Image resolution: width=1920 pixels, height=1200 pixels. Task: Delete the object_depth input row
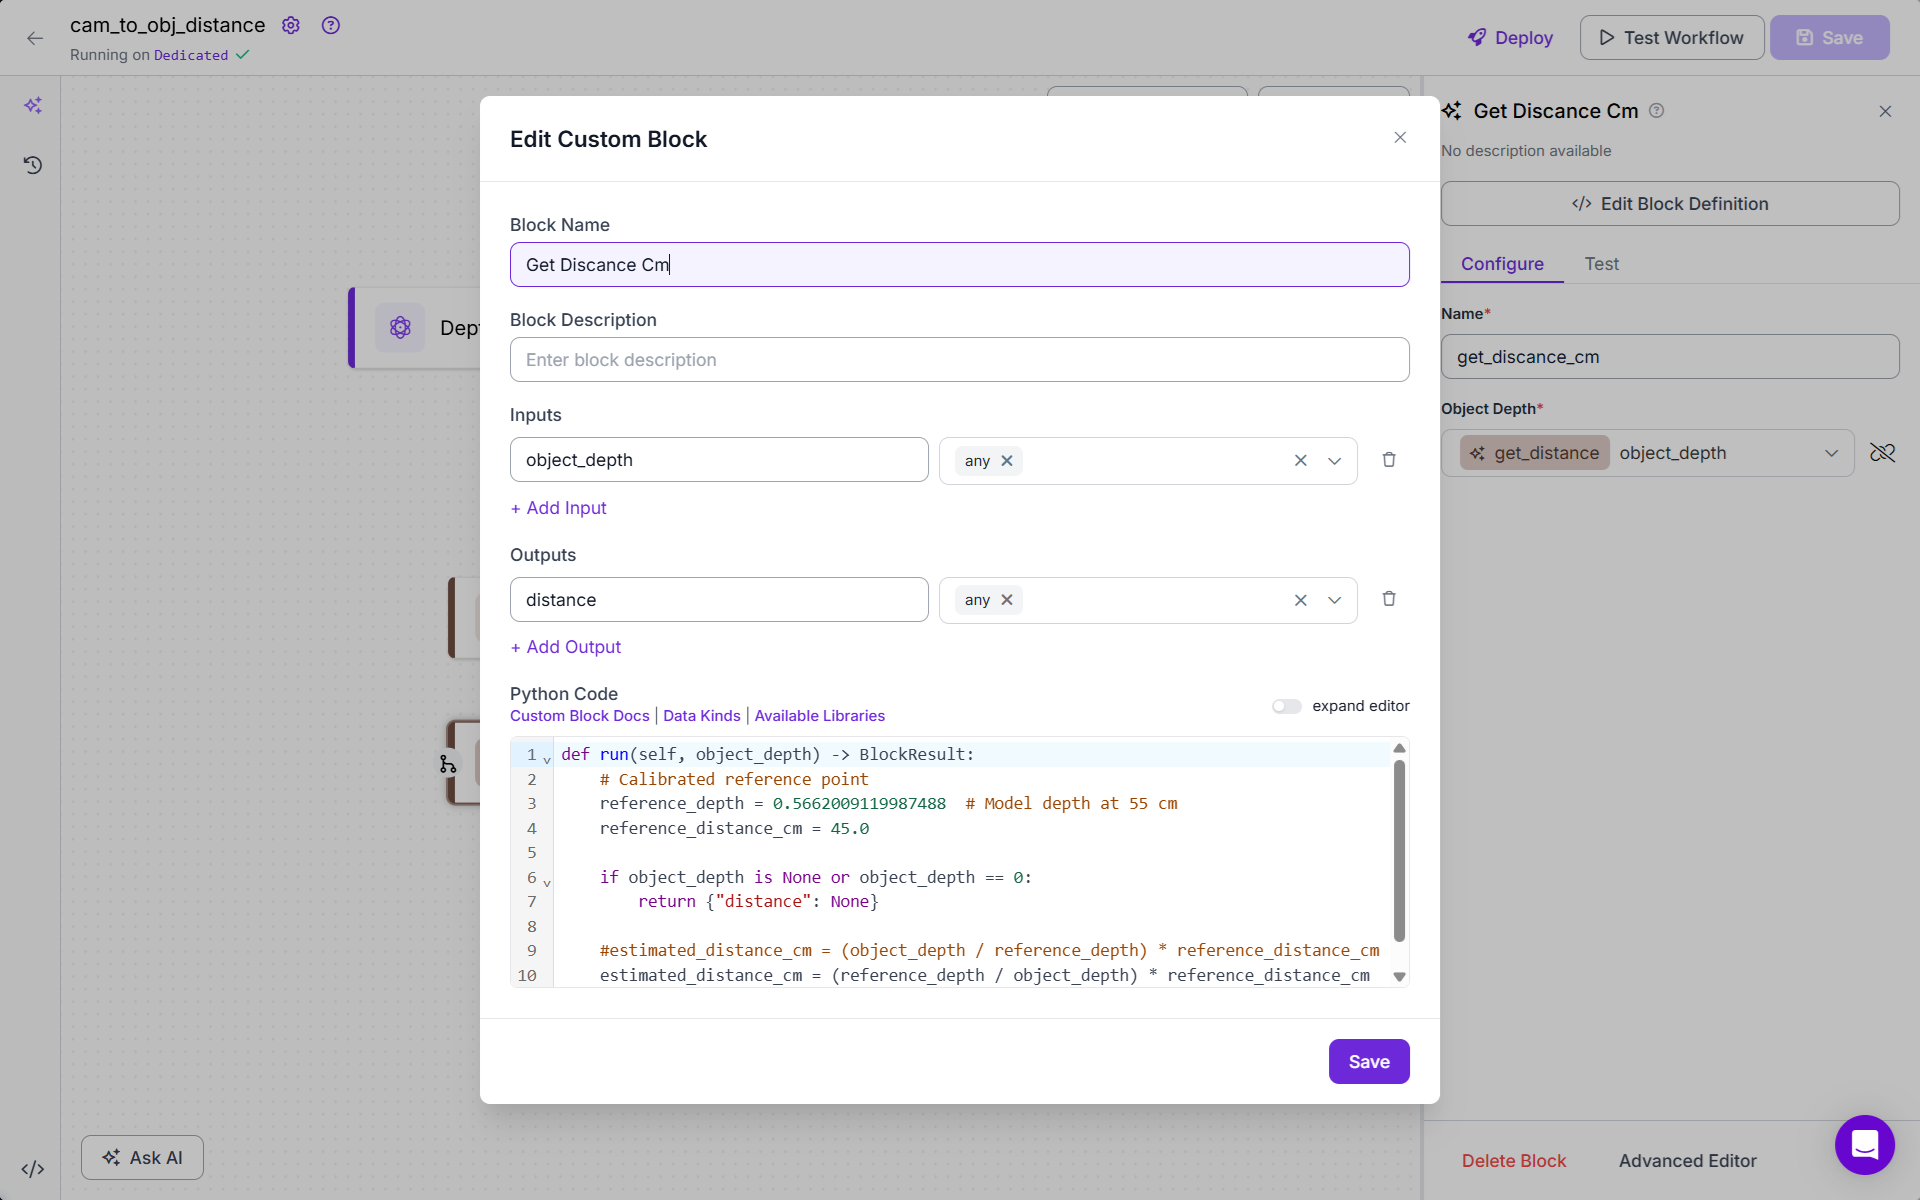click(x=1388, y=460)
